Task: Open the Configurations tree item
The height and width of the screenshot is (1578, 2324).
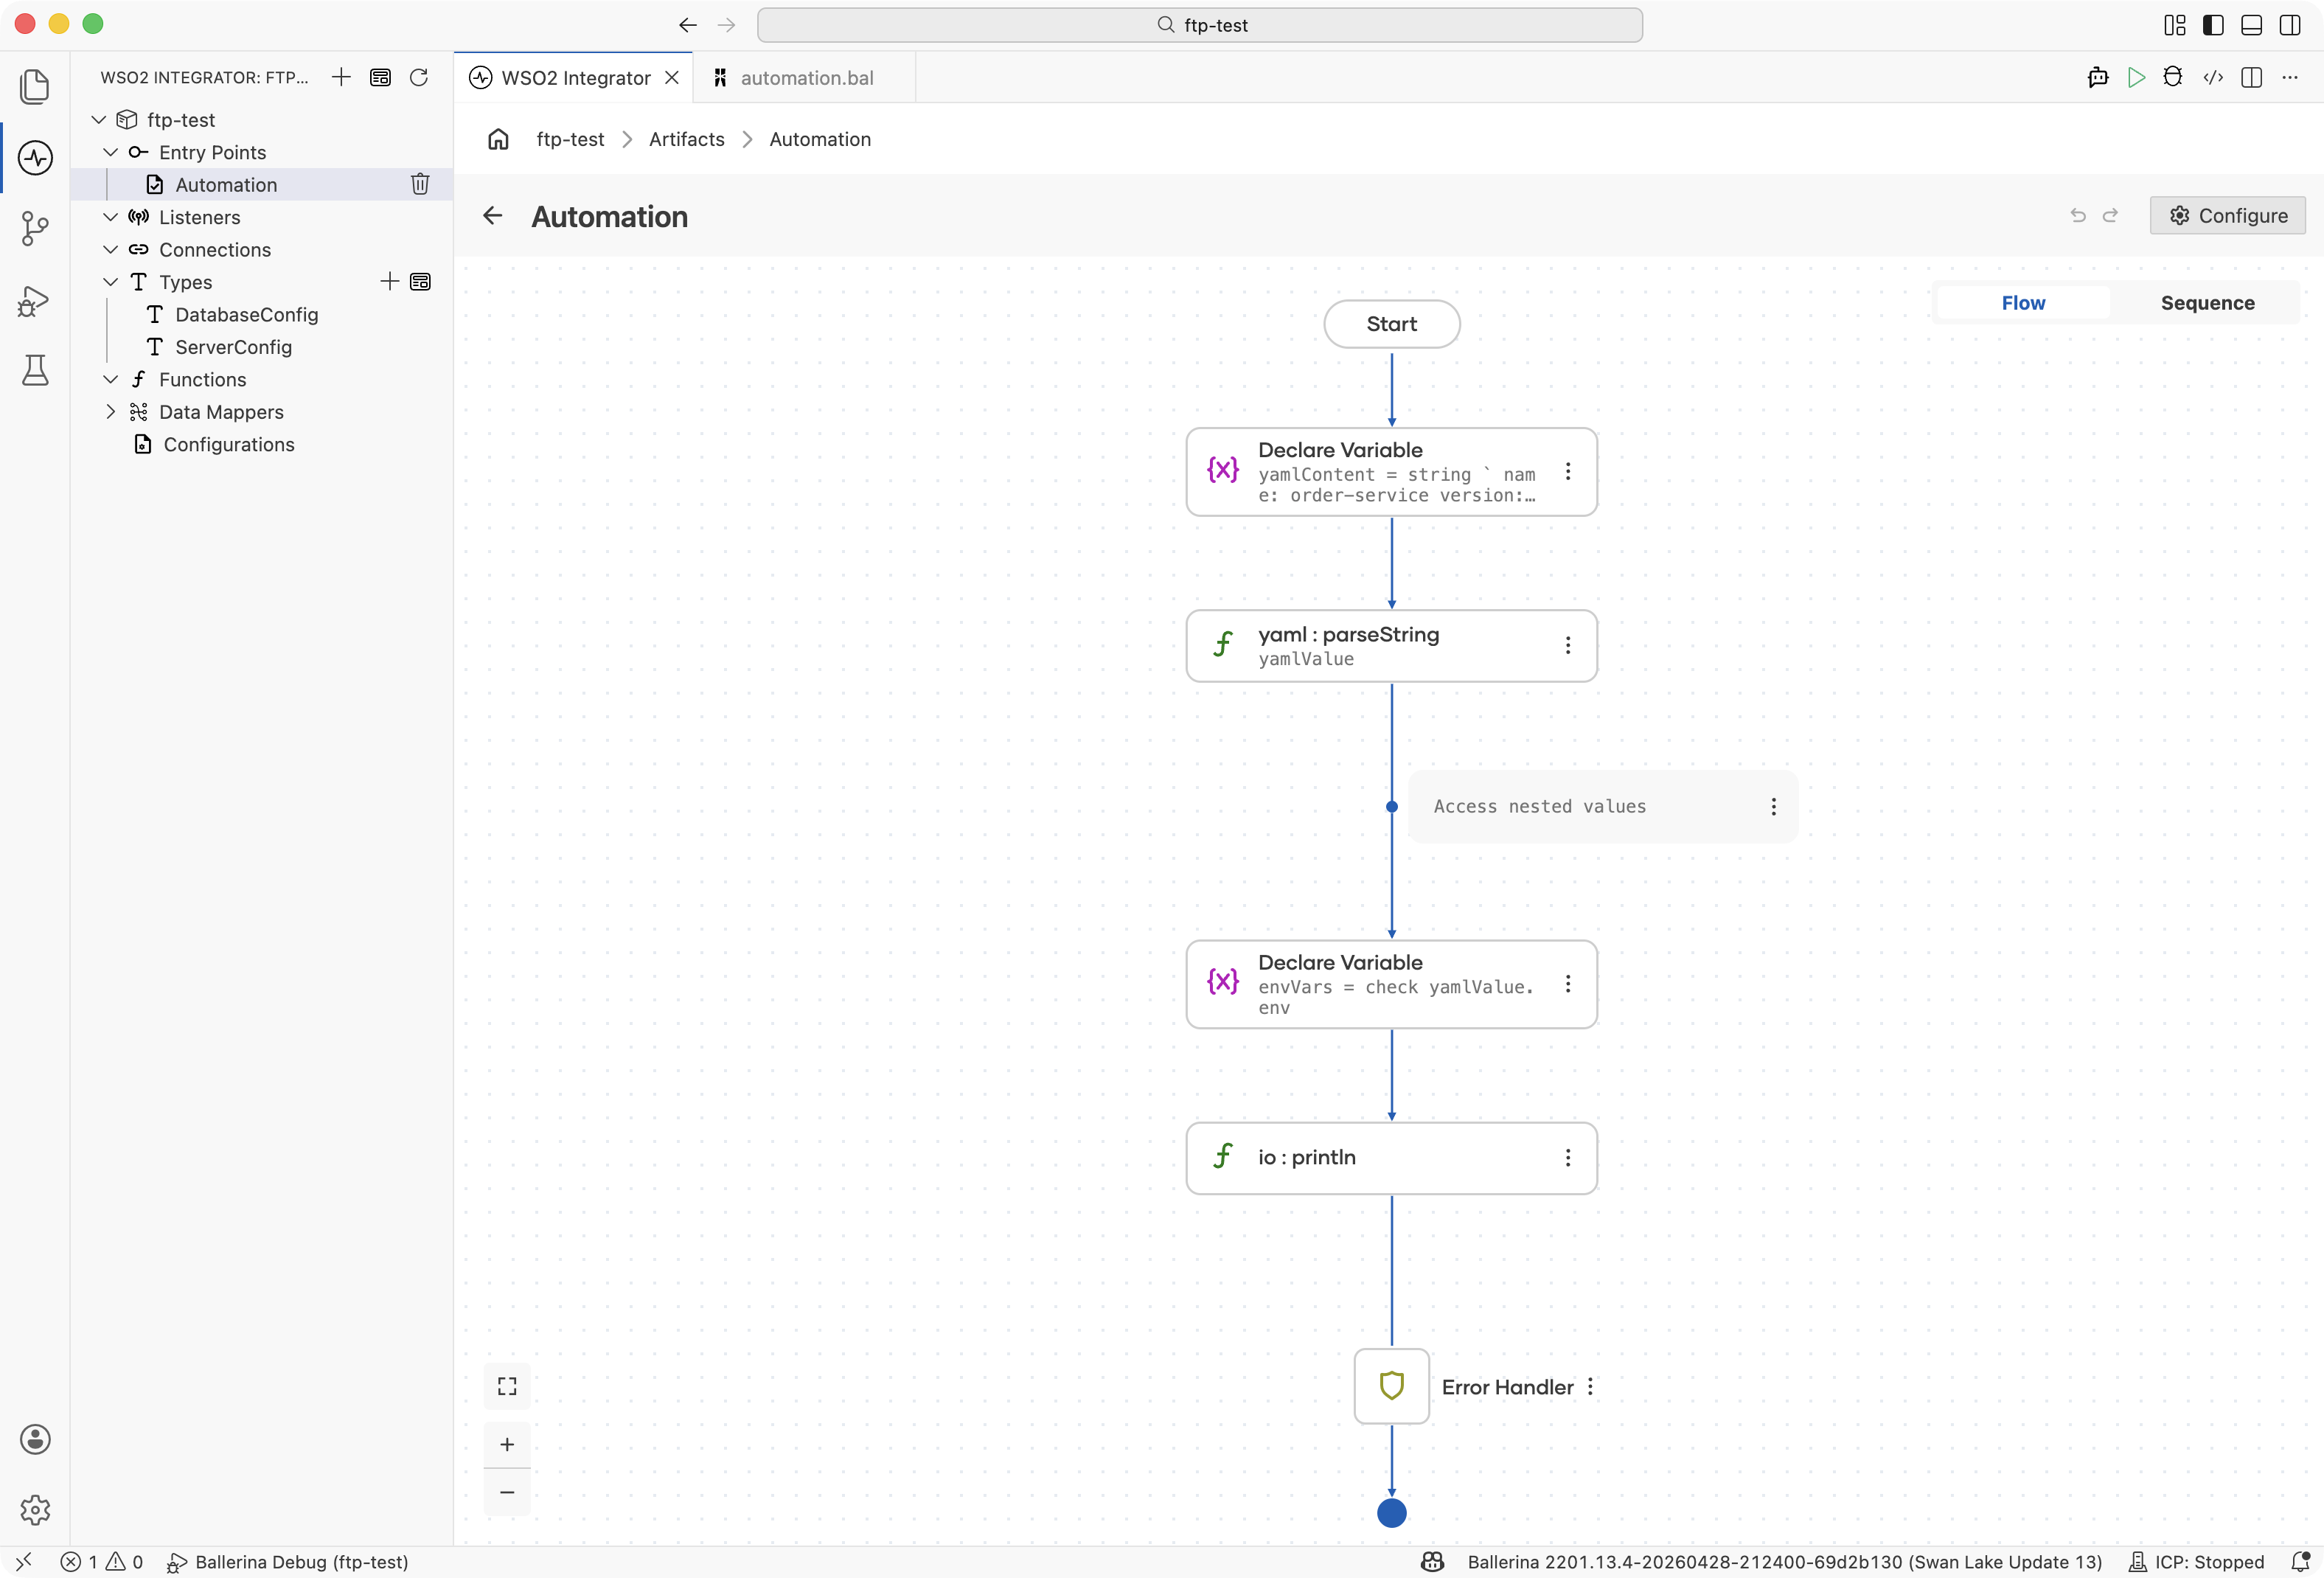Action: 229,444
